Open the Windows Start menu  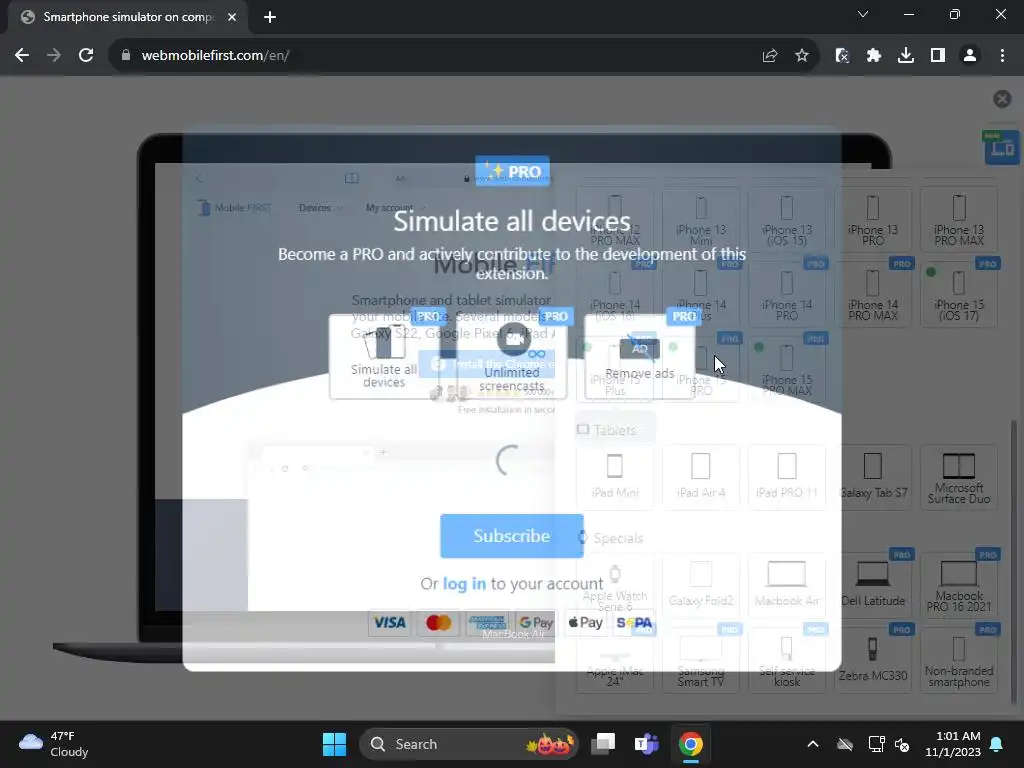point(334,744)
